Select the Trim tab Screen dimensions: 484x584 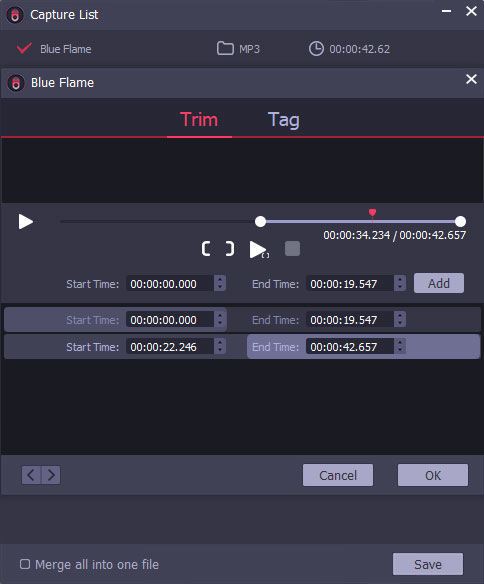point(199,120)
